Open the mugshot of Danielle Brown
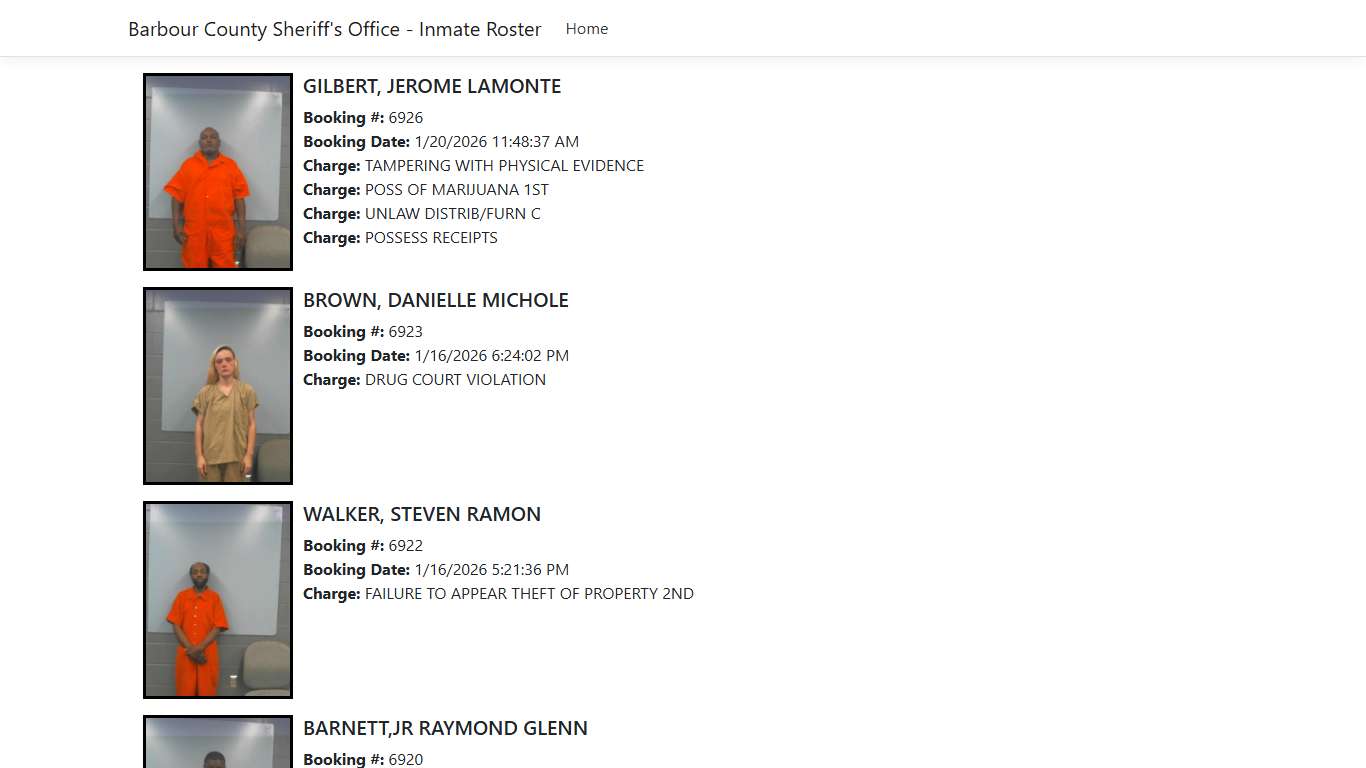 [x=217, y=385]
